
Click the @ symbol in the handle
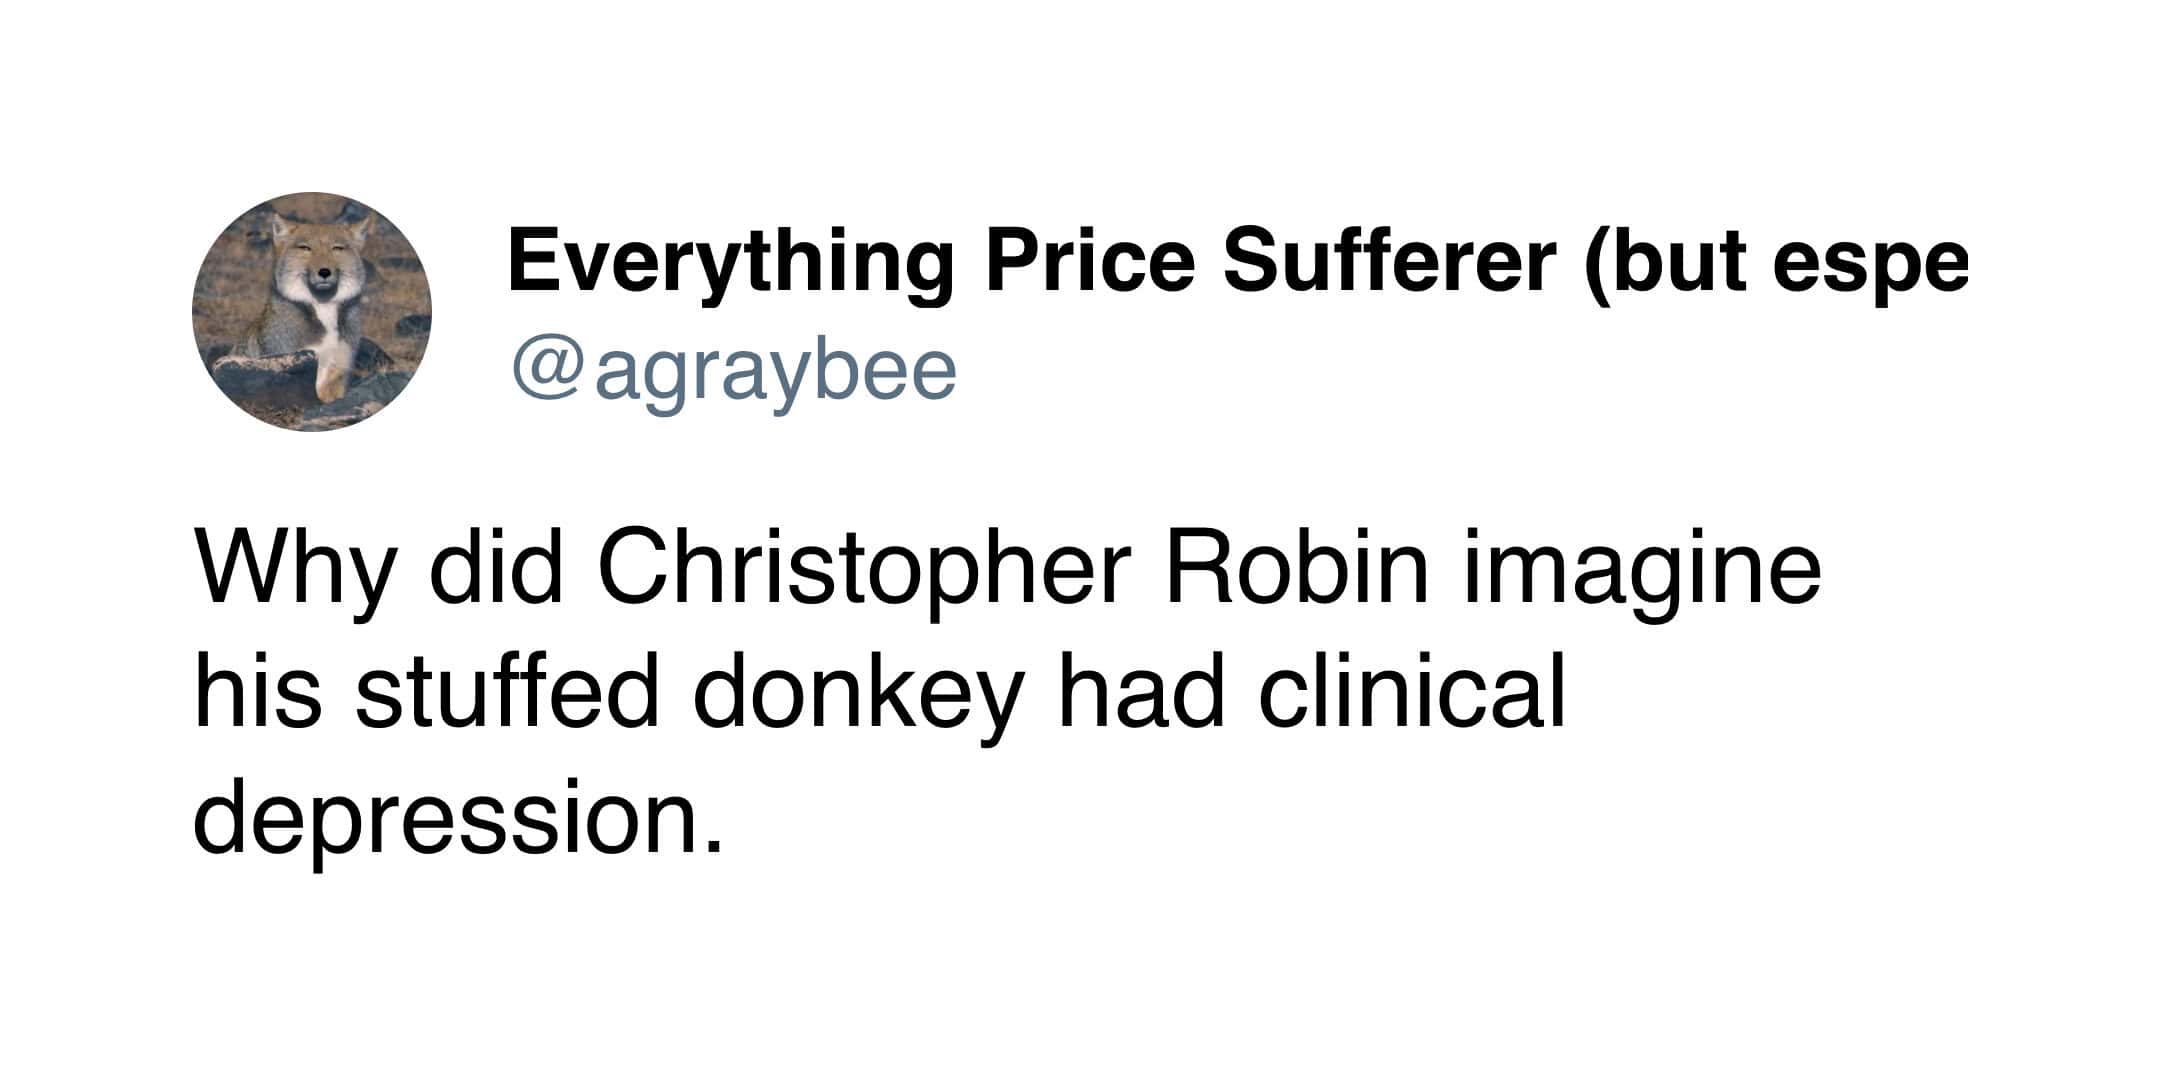tap(546, 372)
